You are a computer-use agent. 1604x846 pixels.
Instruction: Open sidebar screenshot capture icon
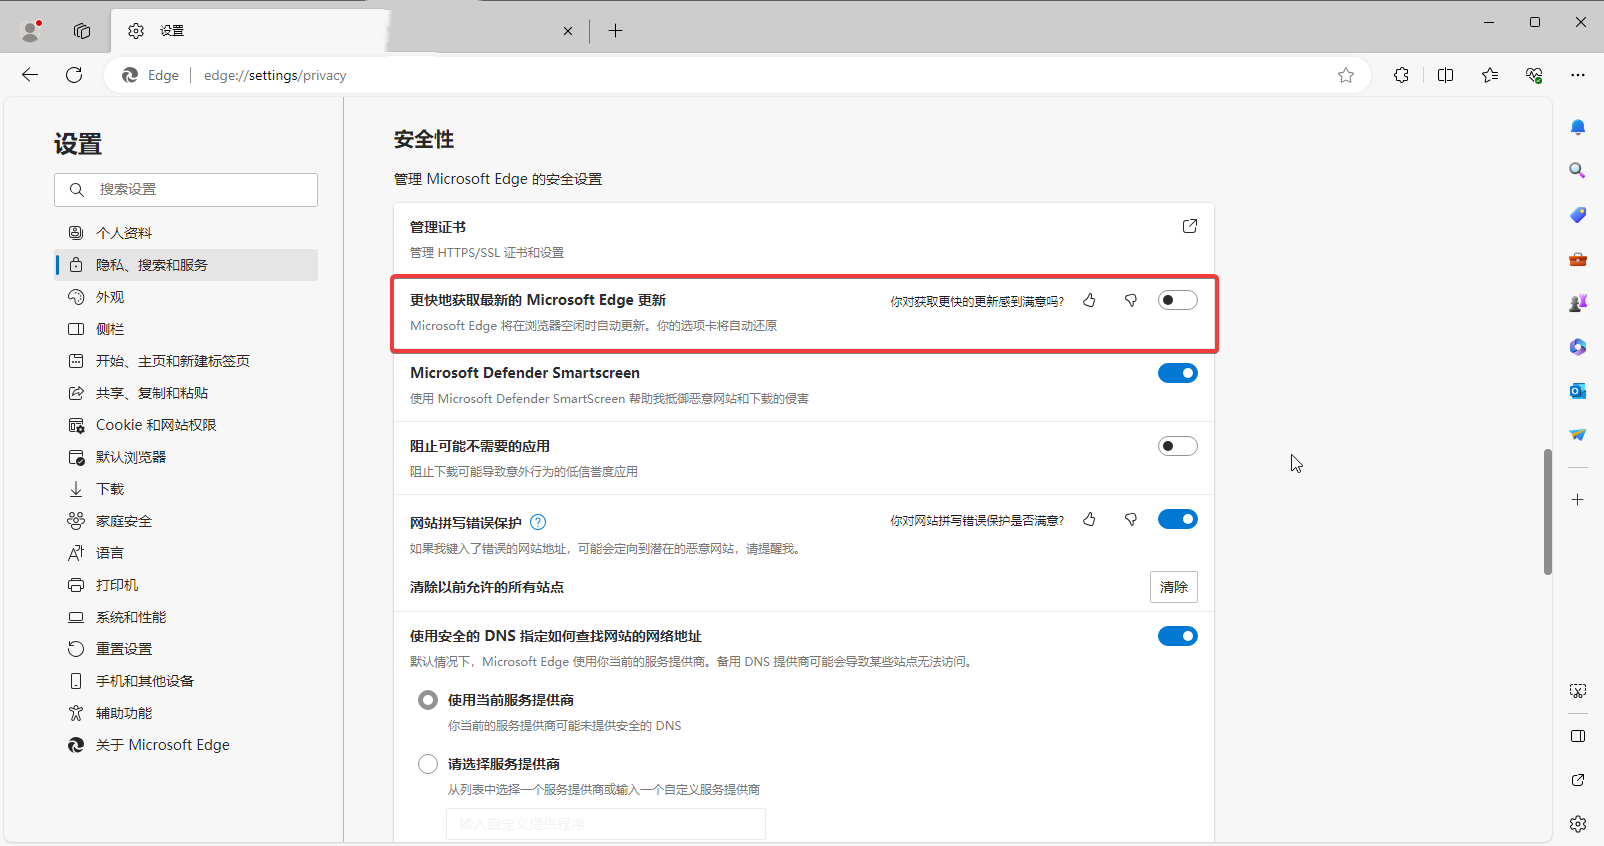coord(1578,691)
